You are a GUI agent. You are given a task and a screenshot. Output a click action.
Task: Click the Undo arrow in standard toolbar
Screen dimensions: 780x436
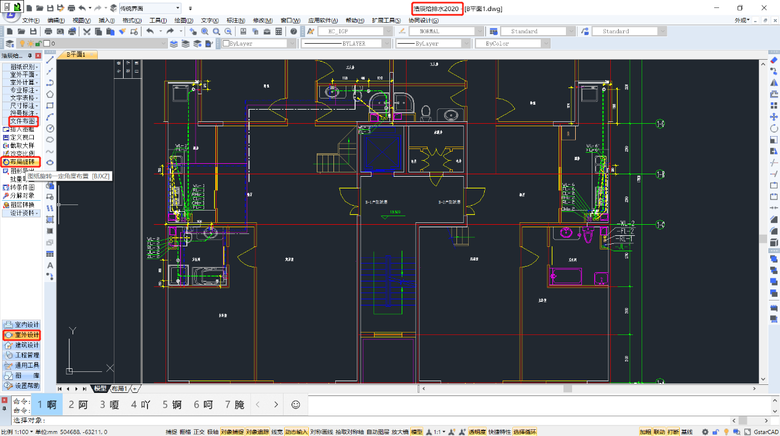[x=149, y=32]
